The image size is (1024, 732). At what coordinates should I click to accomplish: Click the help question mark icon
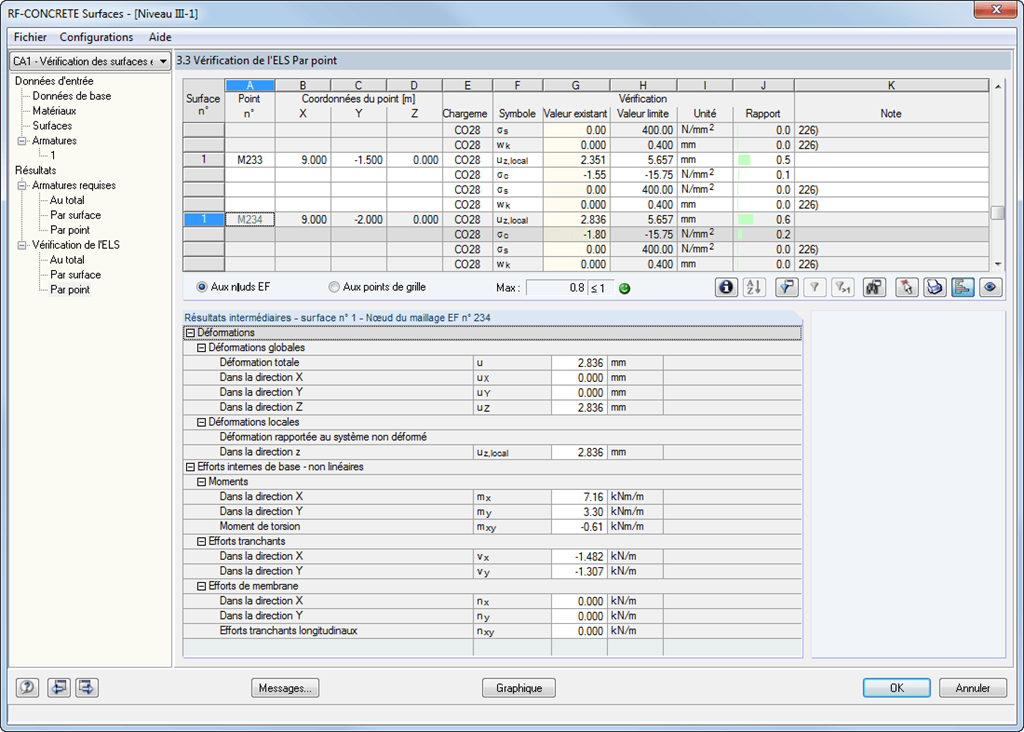(27, 688)
